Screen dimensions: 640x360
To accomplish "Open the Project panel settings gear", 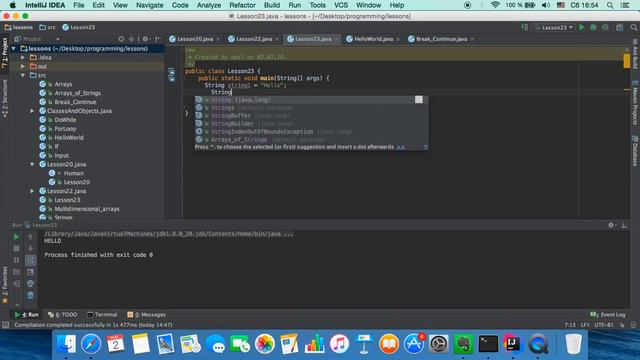I will click(145, 39).
